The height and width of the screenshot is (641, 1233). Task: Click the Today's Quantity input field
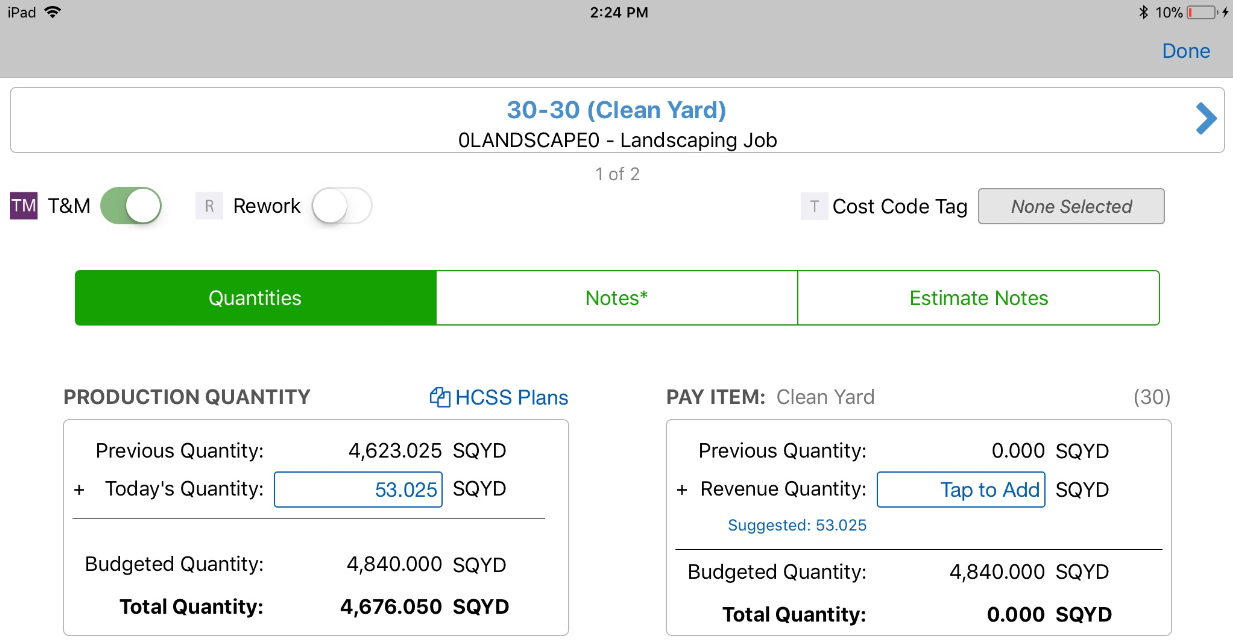click(358, 489)
